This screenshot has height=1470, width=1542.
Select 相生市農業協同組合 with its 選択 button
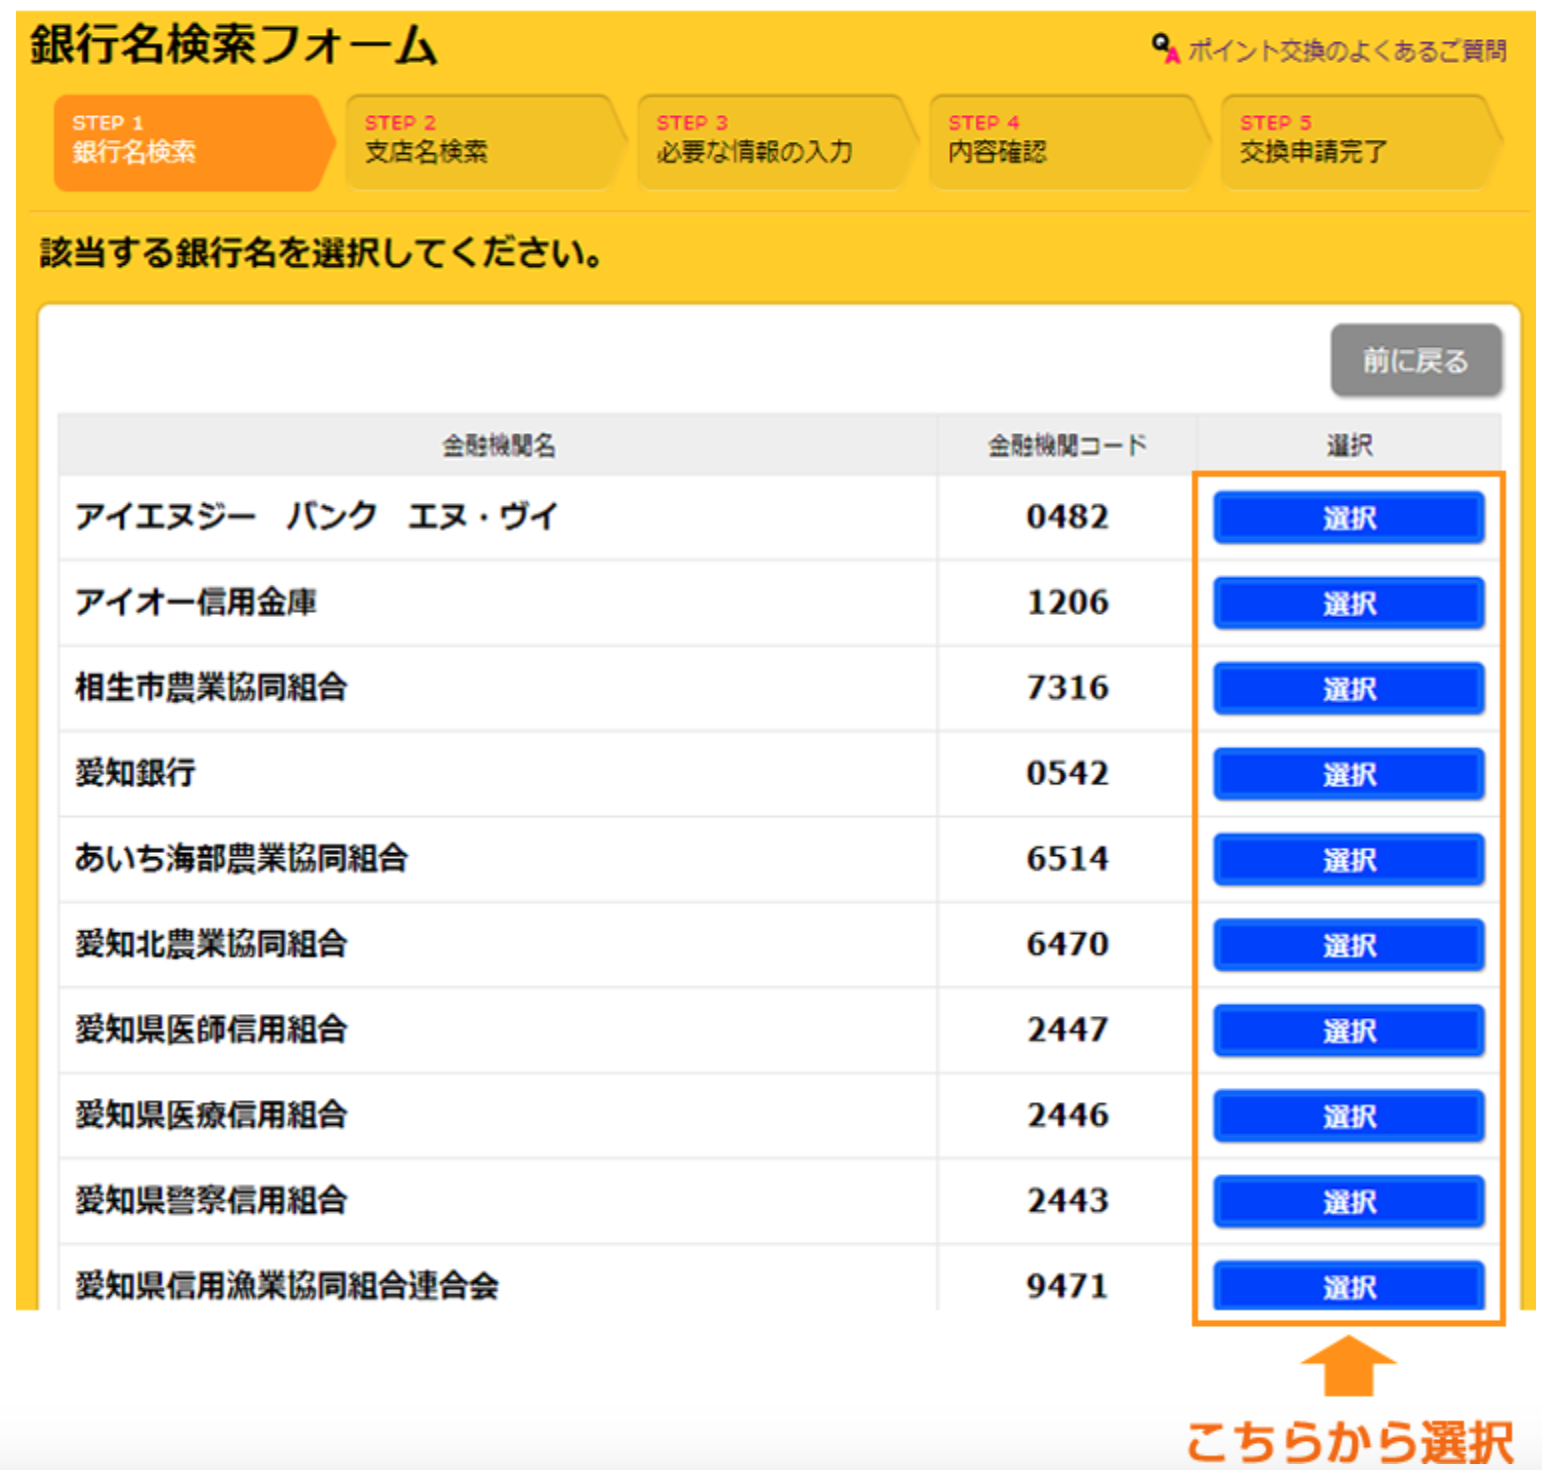pyautogui.click(x=1349, y=689)
